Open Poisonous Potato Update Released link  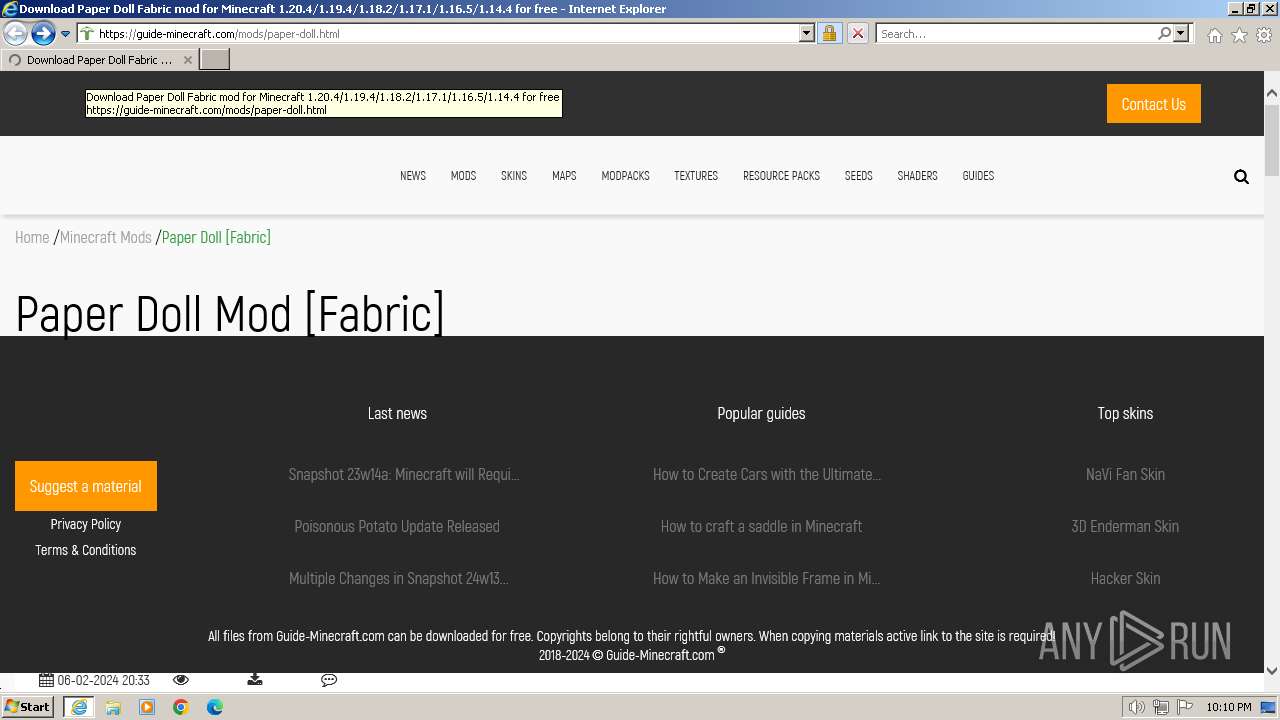tap(397, 526)
